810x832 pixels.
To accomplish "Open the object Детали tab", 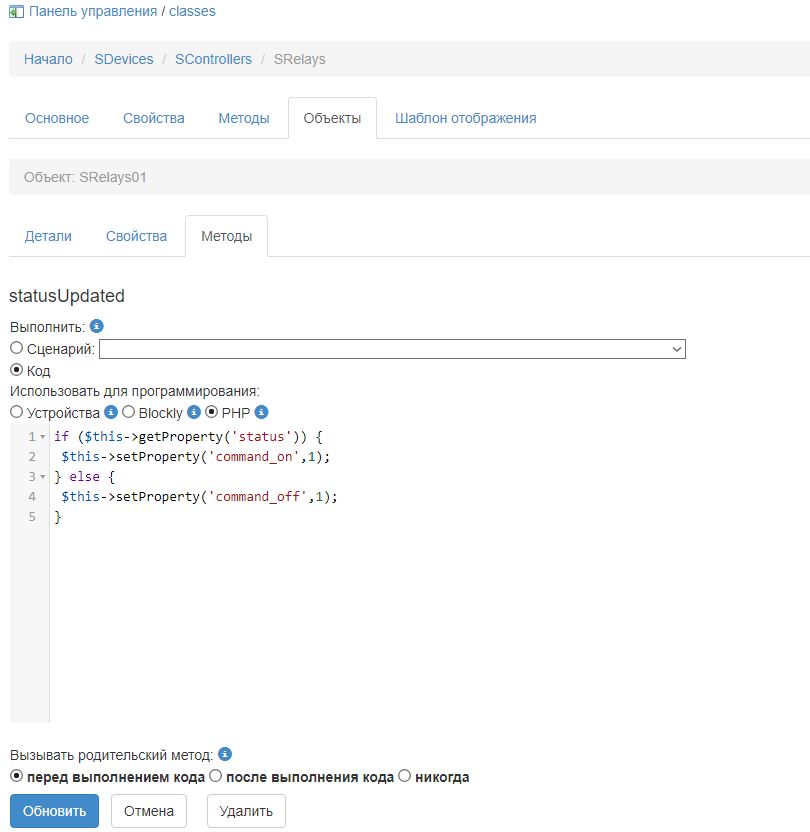I will click(x=48, y=236).
